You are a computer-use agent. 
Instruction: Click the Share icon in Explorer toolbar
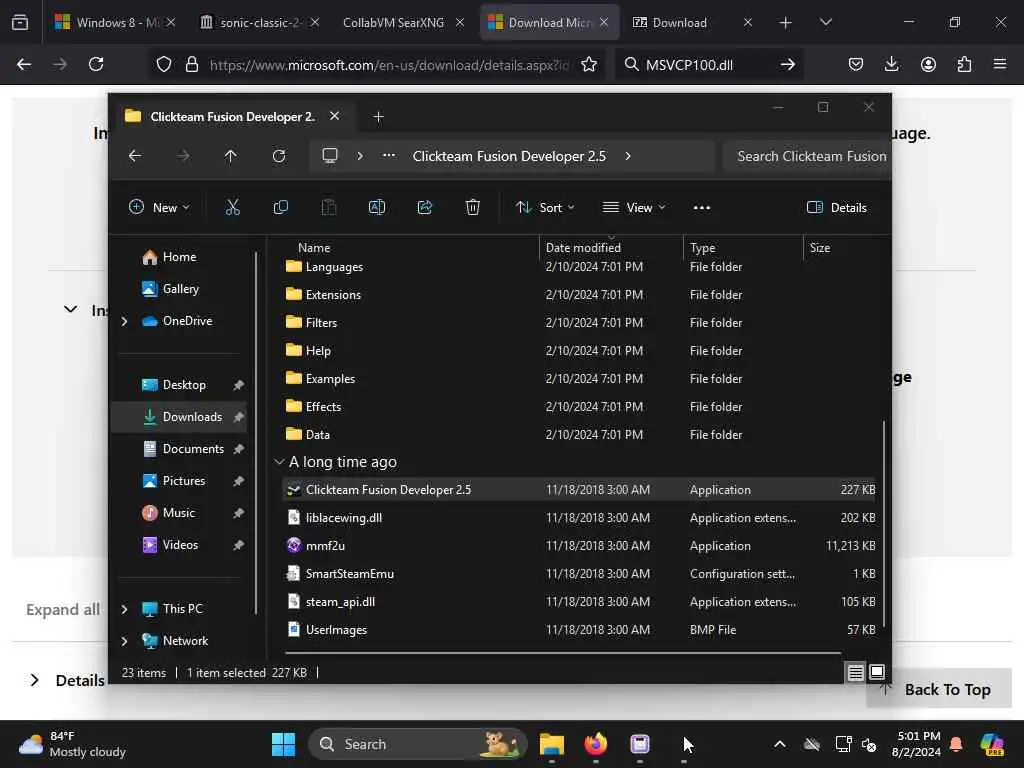[425, 208]
